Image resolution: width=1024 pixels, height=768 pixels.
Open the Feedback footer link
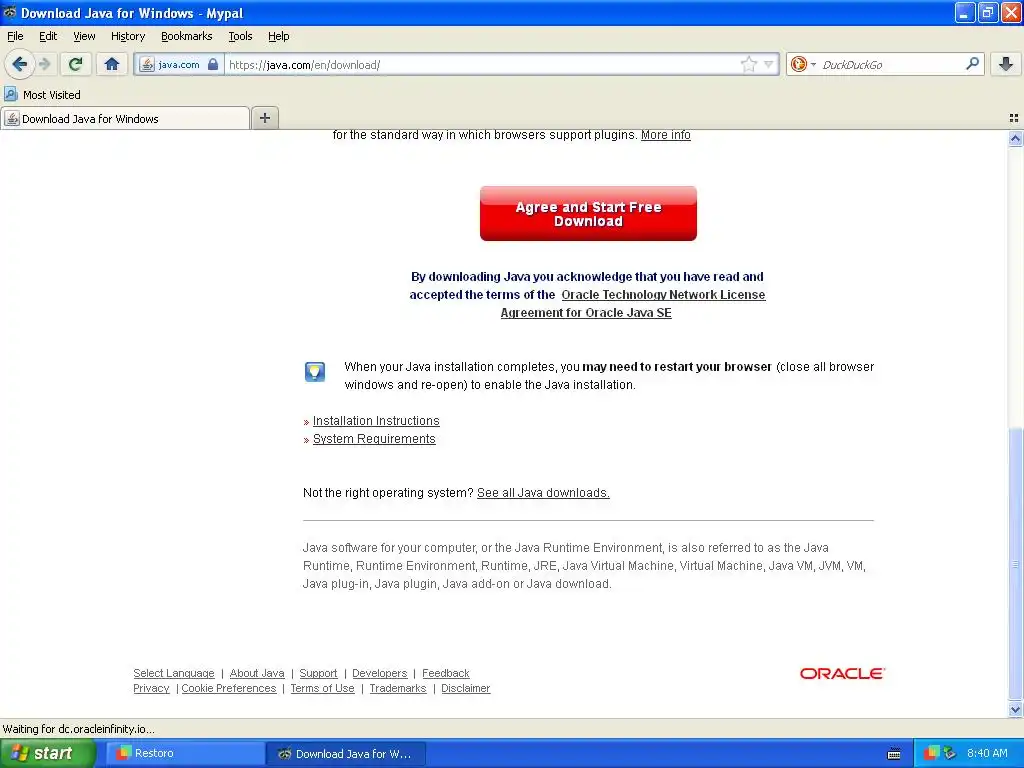pos(445,673)
